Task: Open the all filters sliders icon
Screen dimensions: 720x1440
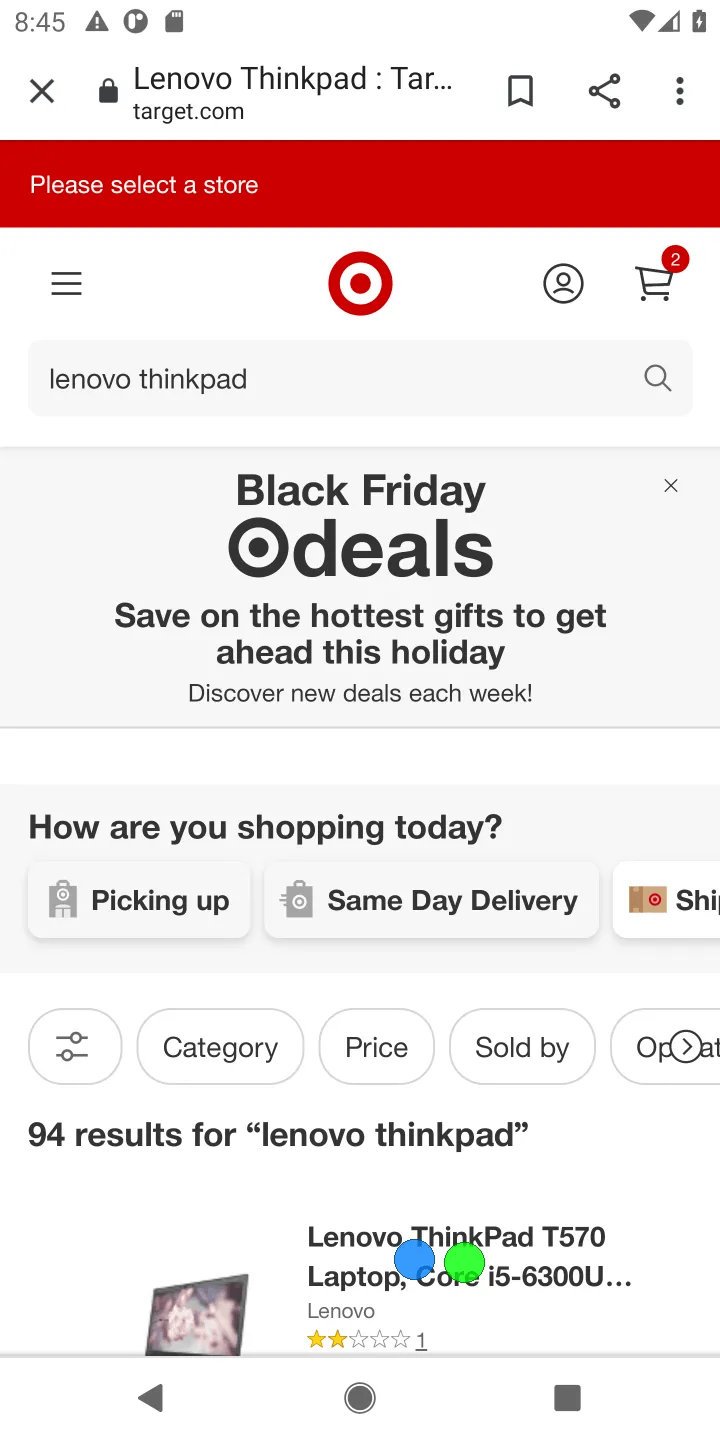Action: pyautogui.click(x=74, y=1047)
